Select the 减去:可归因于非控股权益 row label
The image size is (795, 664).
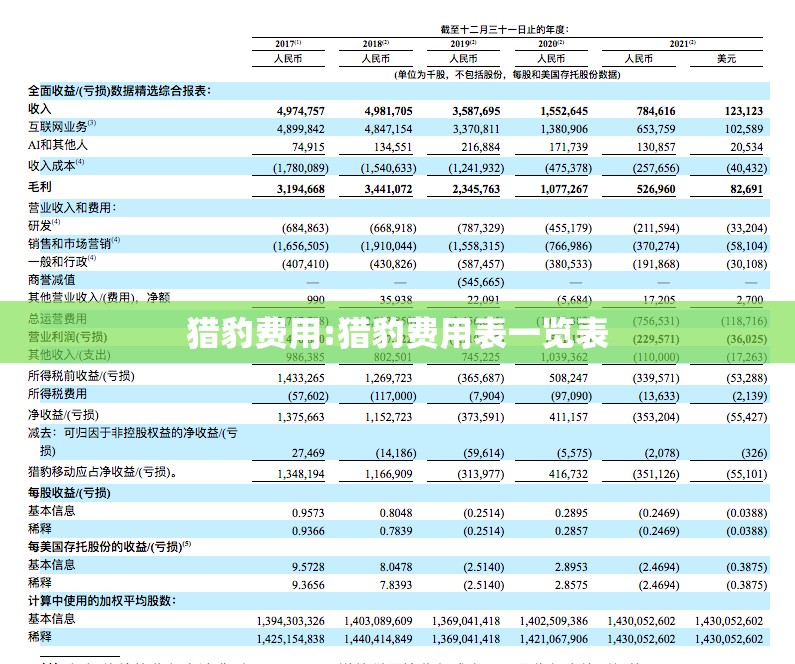tap(132, 441)
